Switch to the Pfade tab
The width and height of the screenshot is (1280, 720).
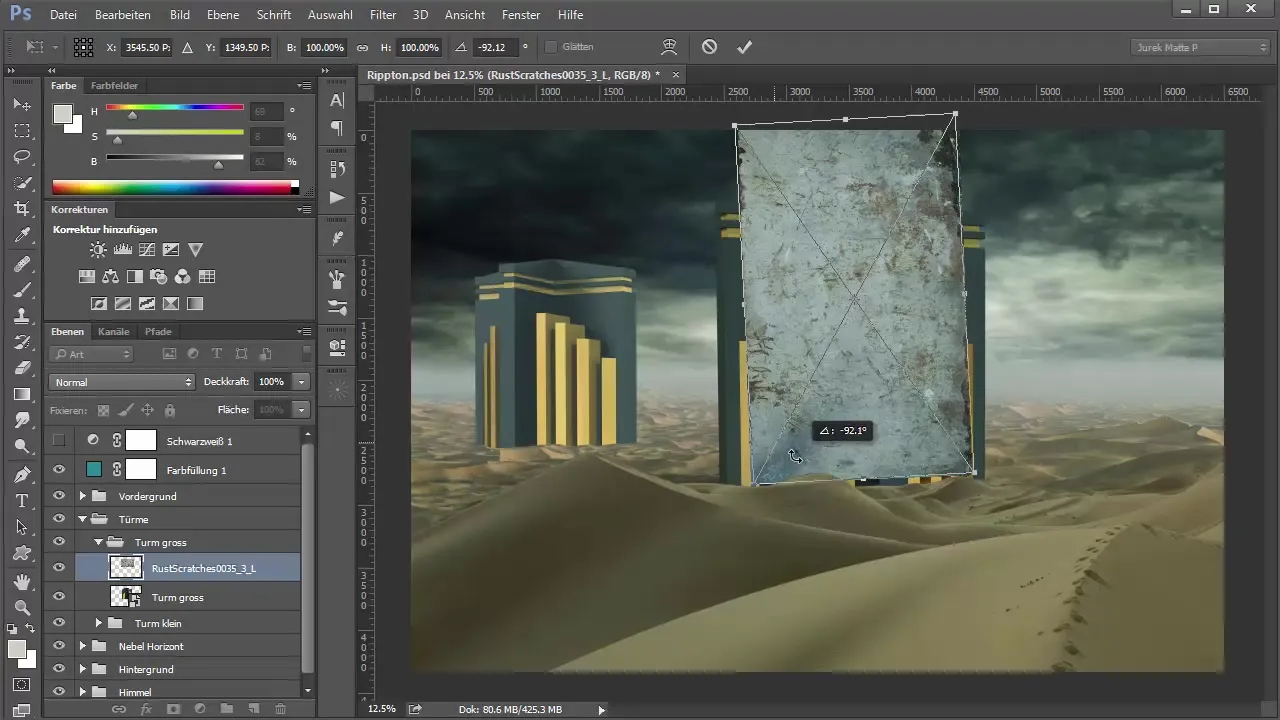tap(158, 331)
